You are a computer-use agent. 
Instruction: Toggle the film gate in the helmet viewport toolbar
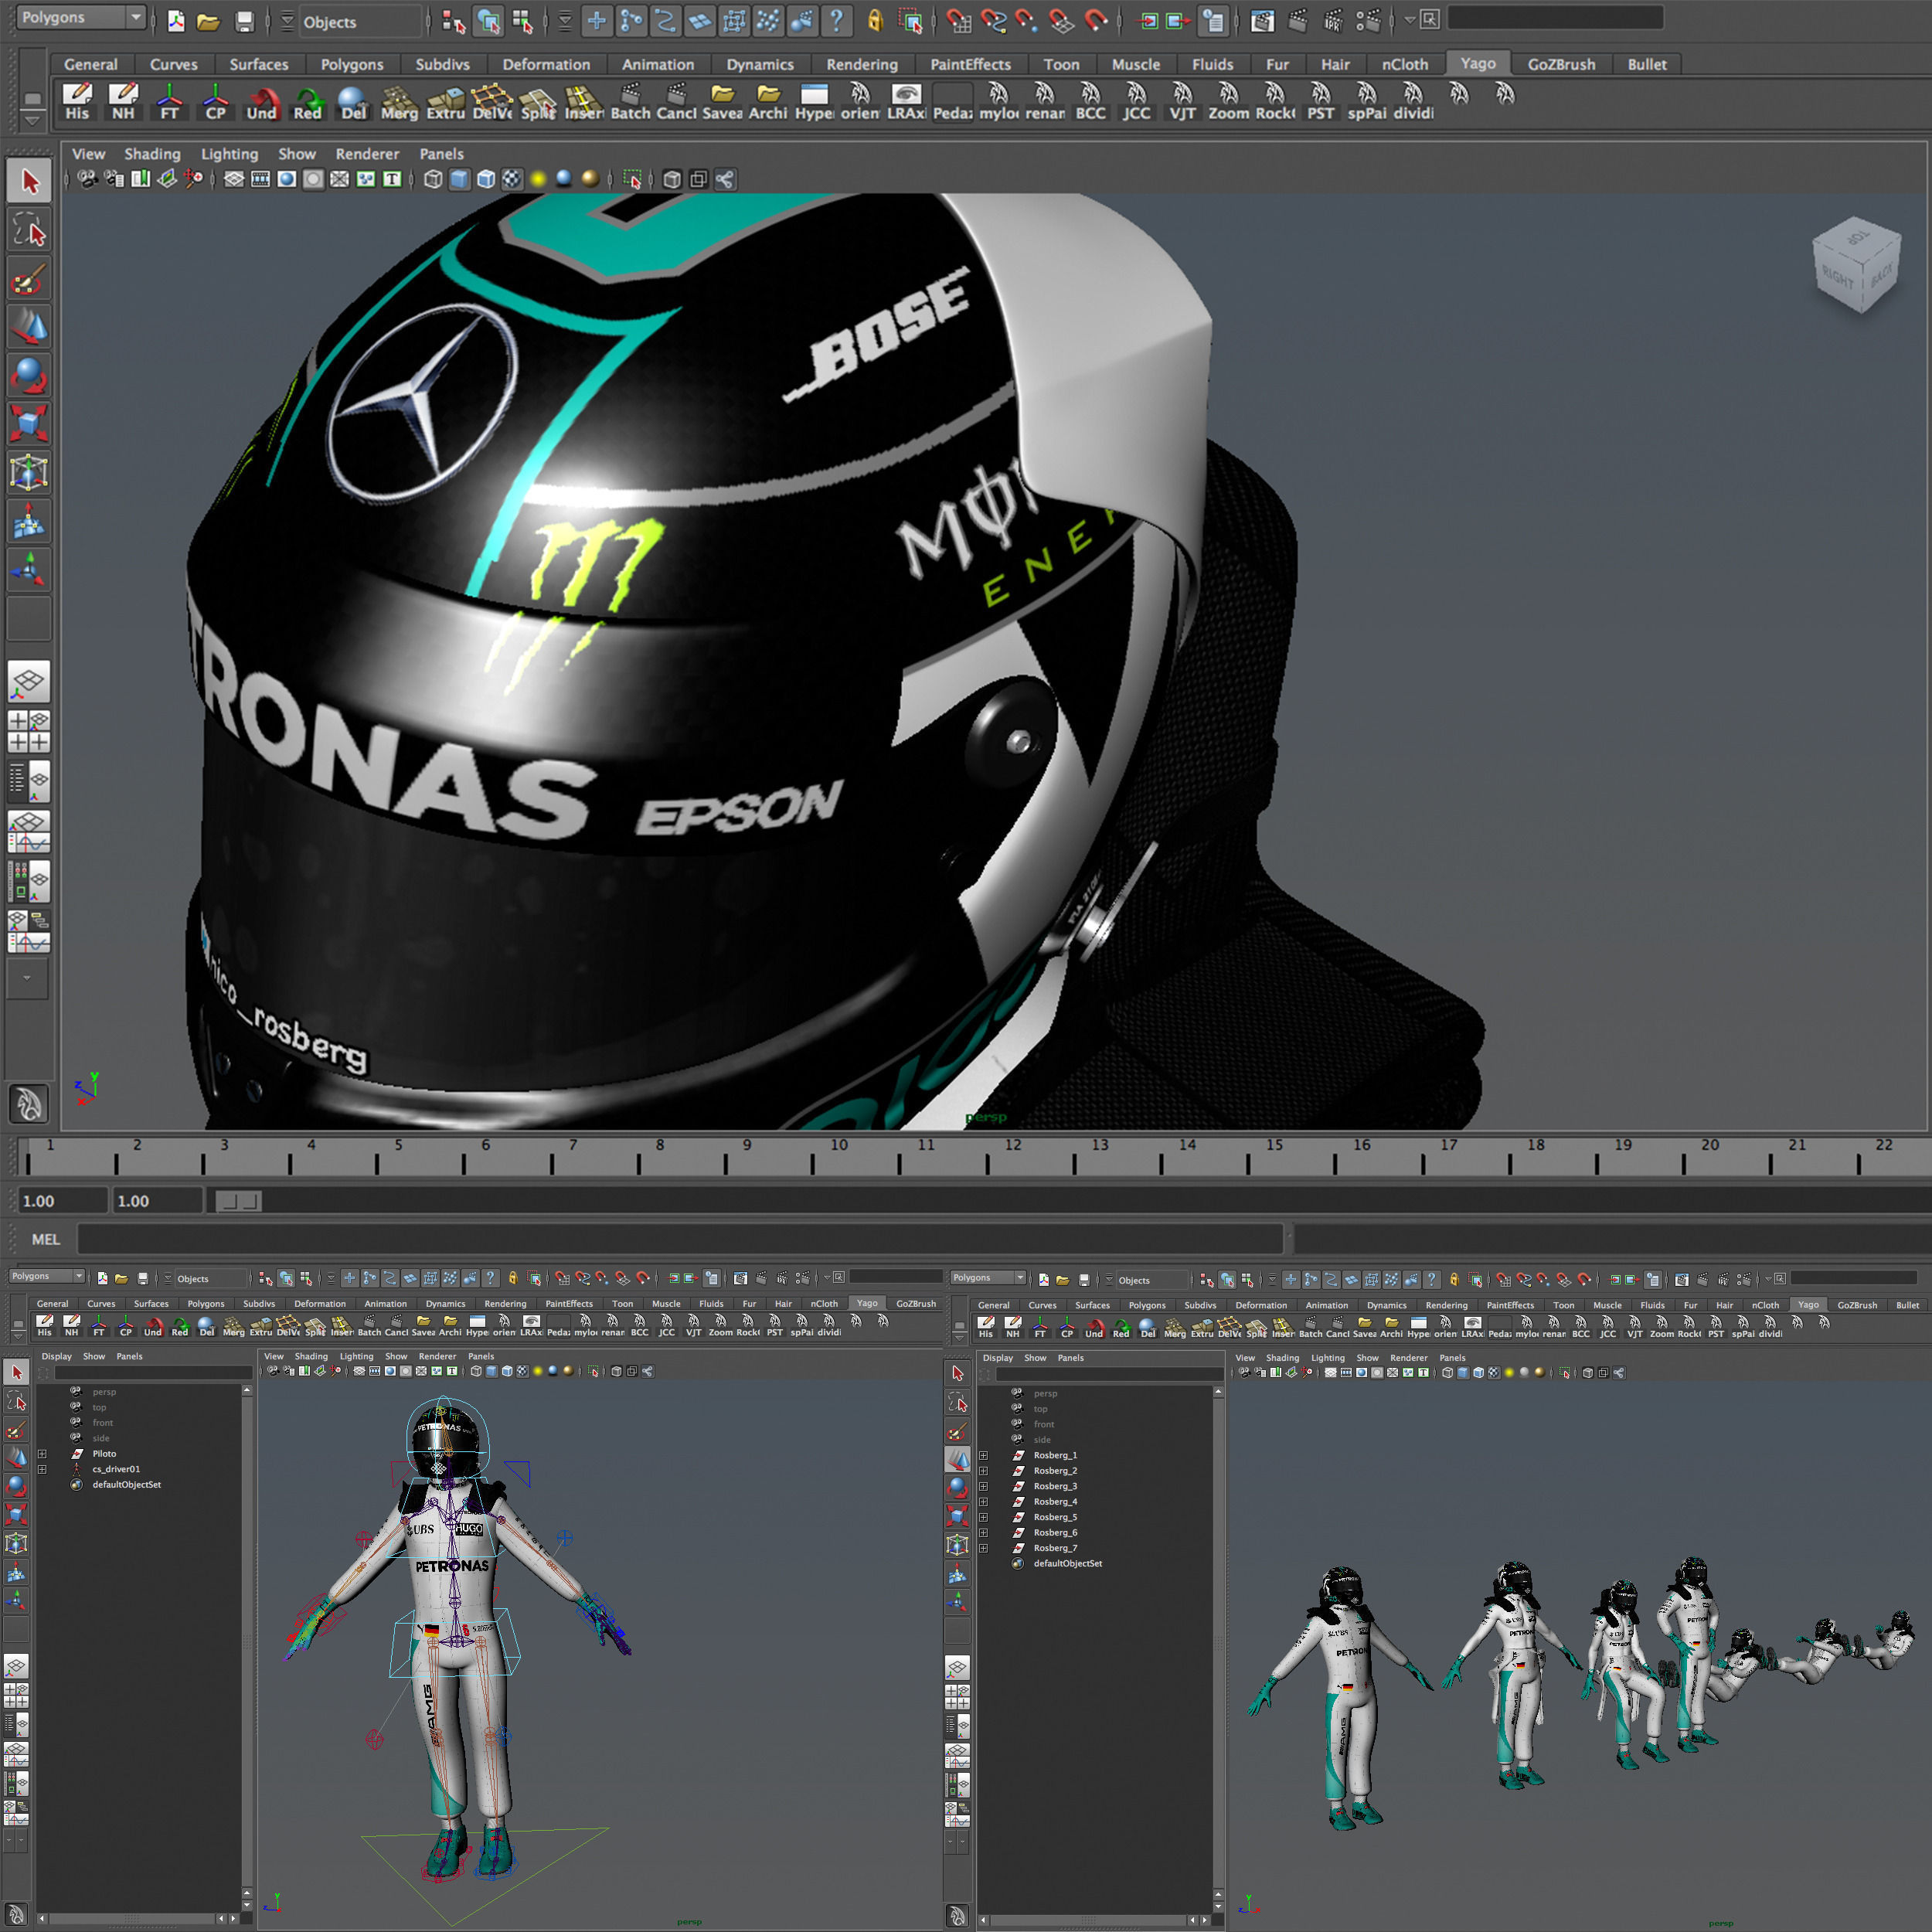(x=261, y=179)
